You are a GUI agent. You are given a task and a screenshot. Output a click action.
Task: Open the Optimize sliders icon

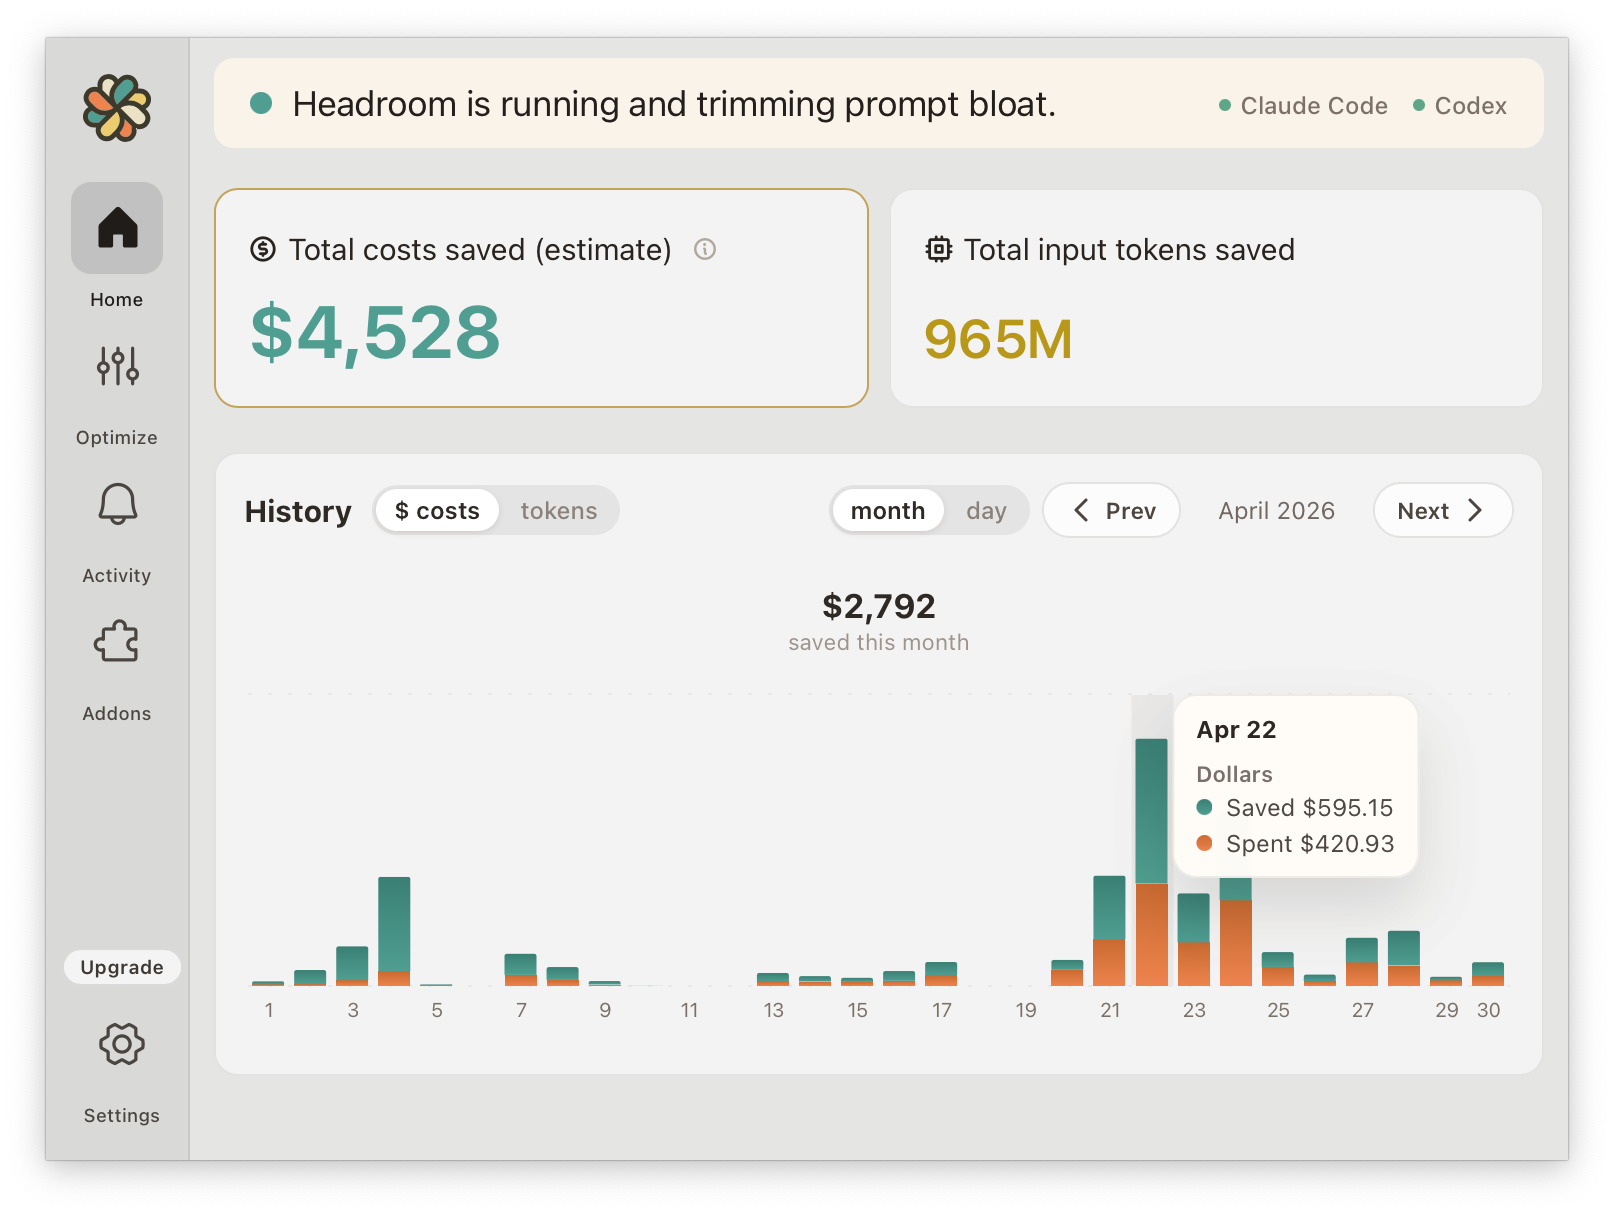click(117, 366)
